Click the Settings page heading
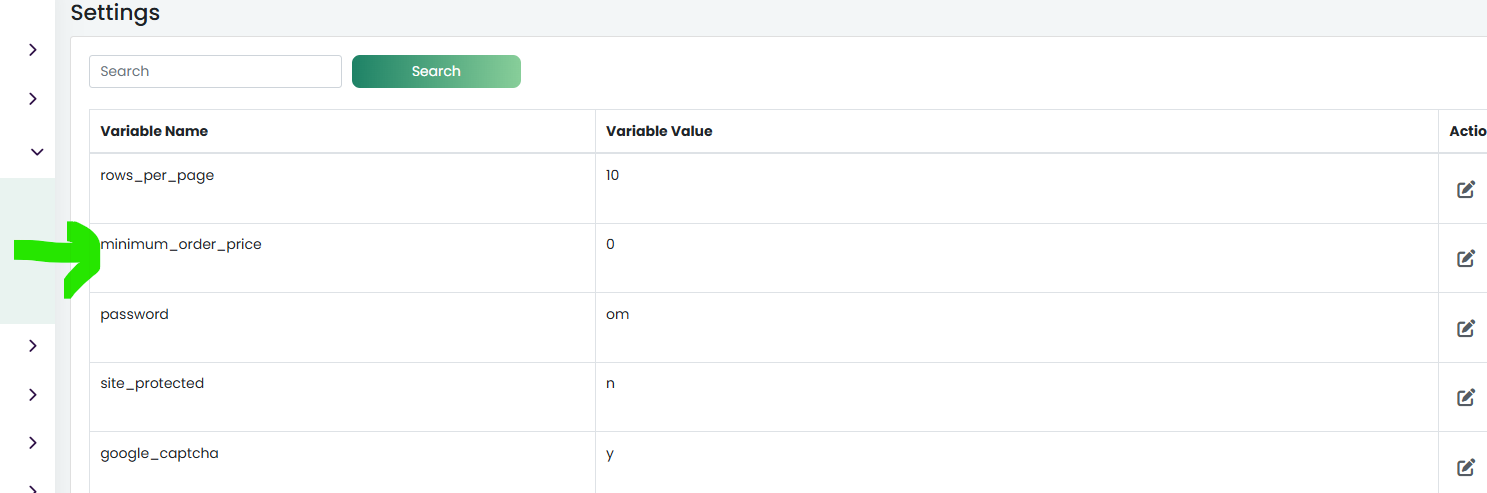Viewport: 1487px width, 493px height. [x=115, y=13]
